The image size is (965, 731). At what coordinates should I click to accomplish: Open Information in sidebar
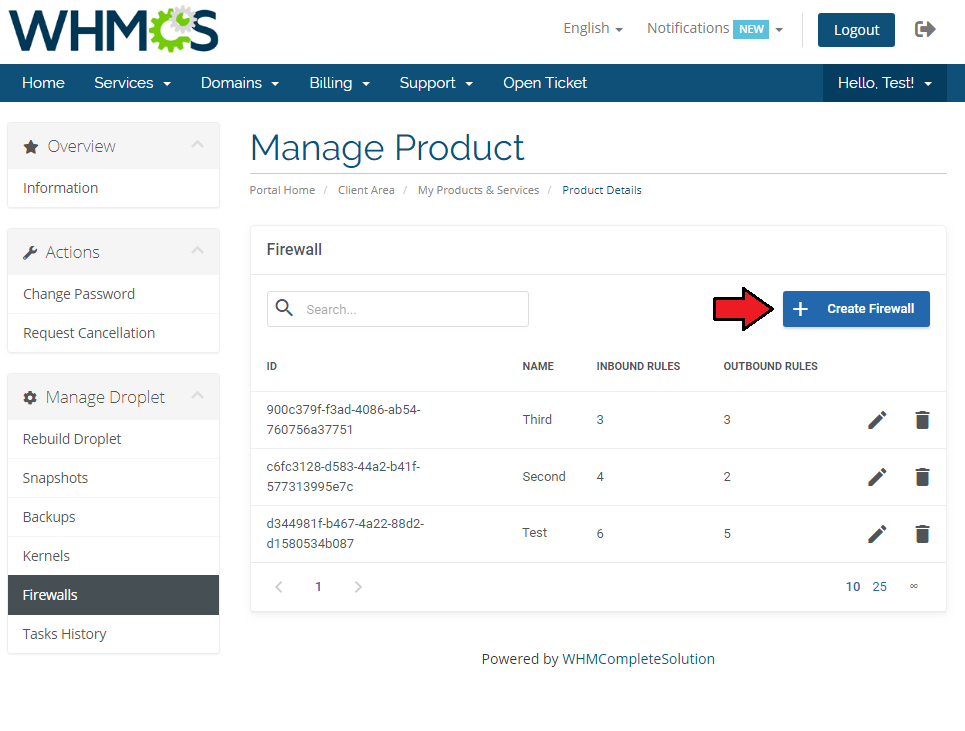[x=113, y=188]
